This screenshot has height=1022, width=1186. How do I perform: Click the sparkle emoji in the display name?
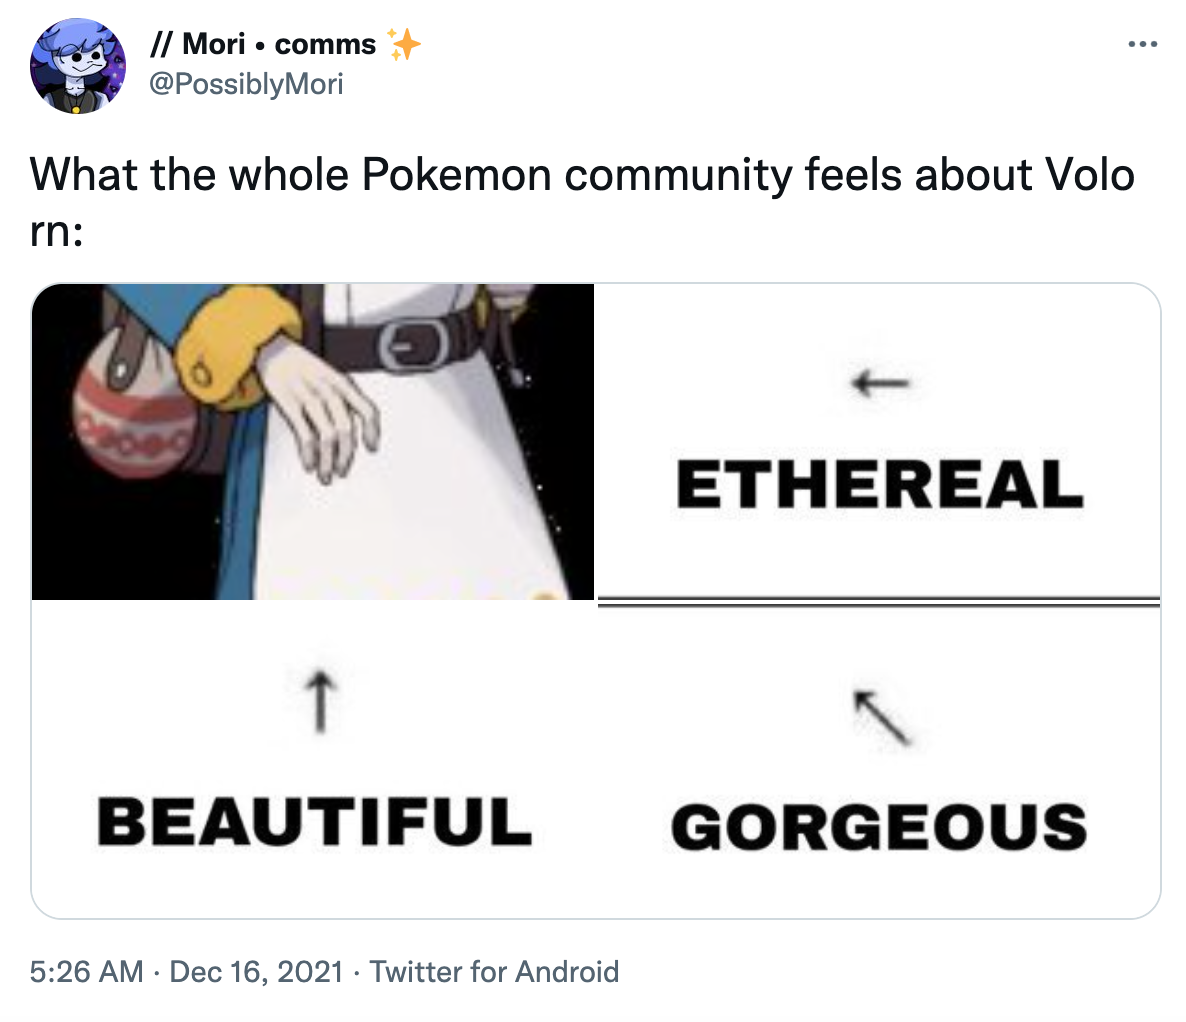403,43
